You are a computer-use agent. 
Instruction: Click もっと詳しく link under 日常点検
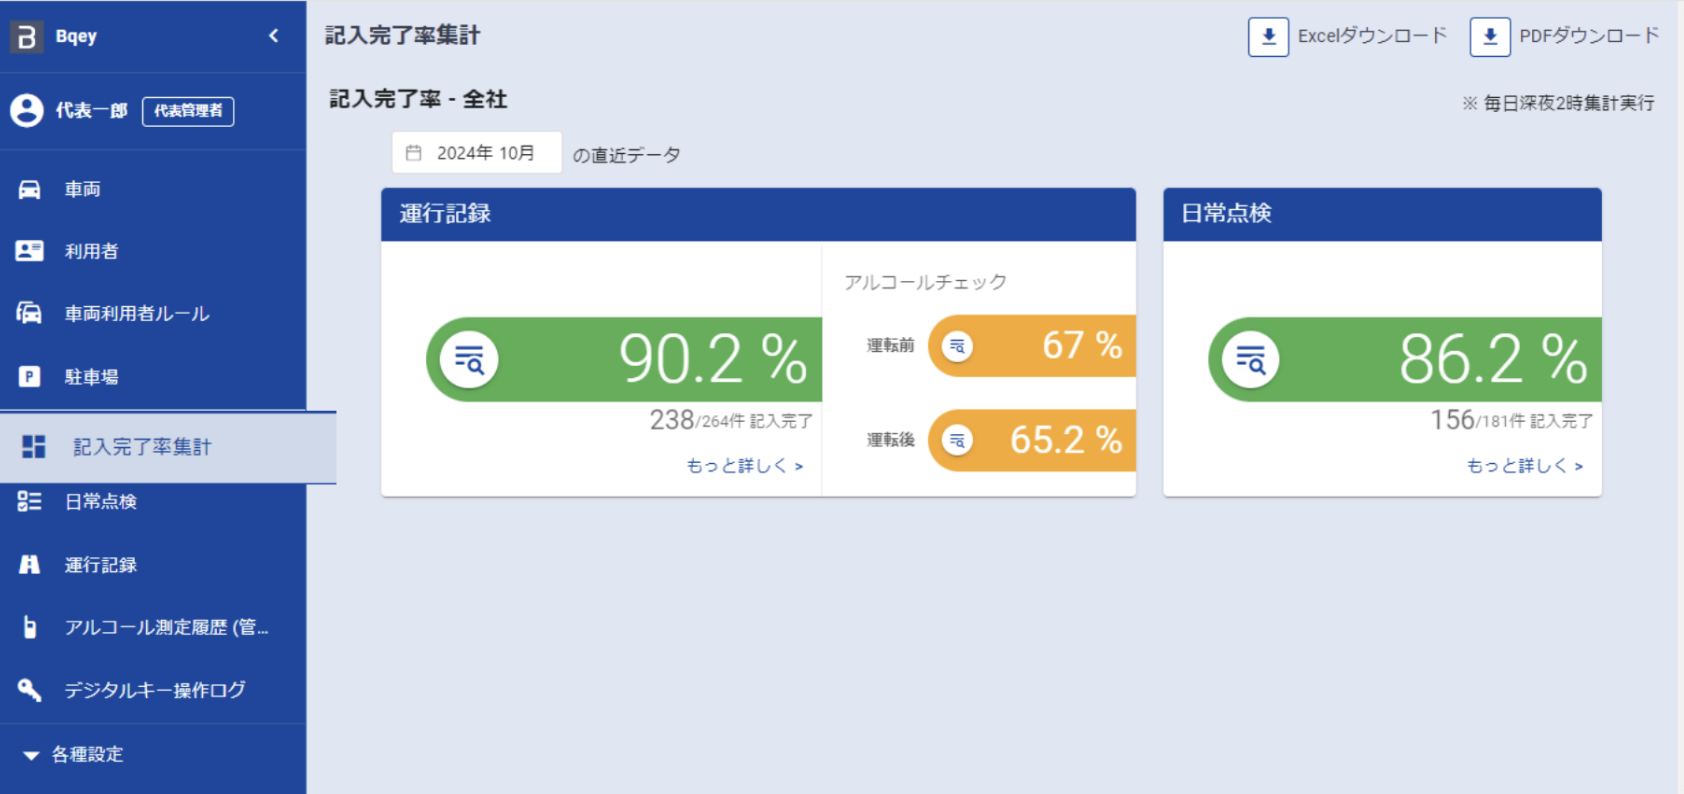[1524, 466]
